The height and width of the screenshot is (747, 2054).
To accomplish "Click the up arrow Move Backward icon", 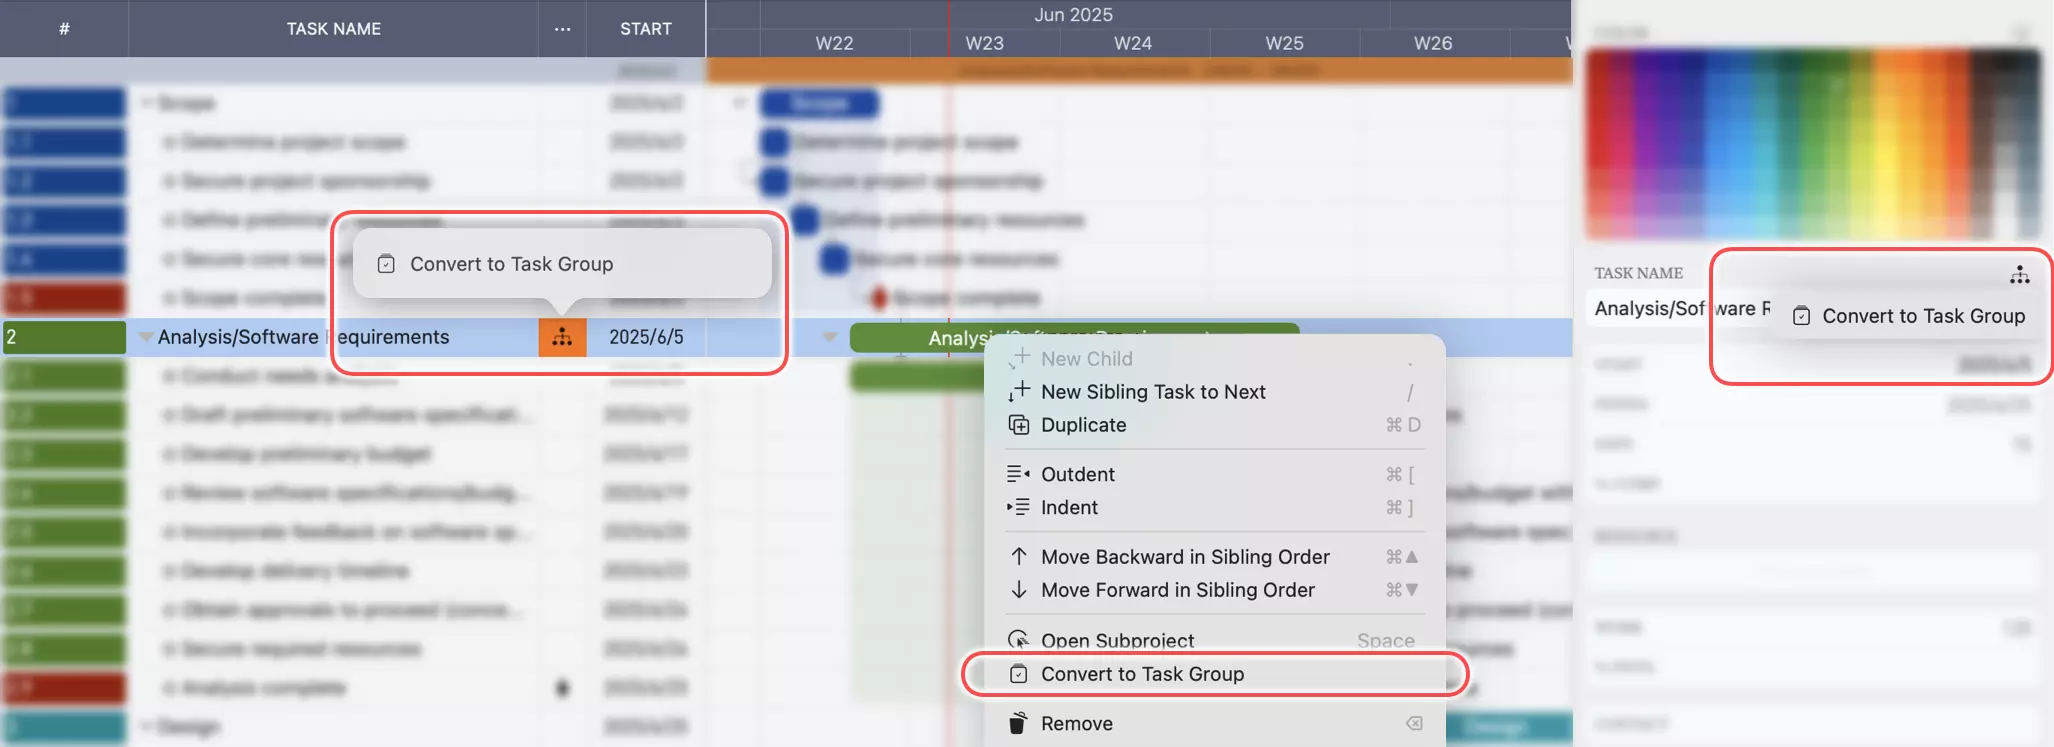I will coord(1018,557).
